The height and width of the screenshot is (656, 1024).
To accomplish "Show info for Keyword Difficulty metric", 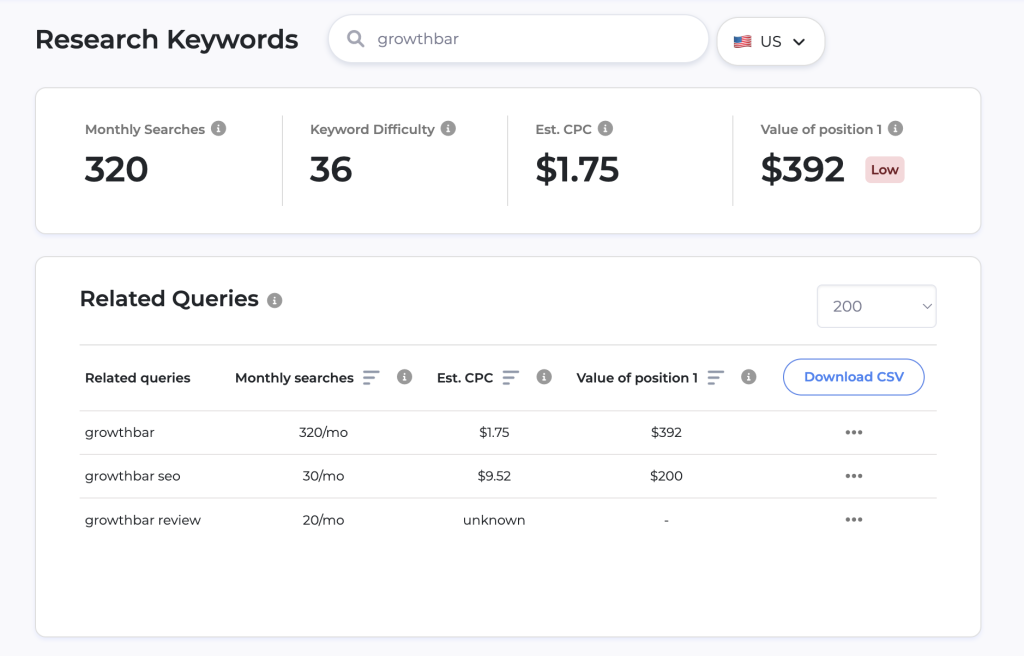I will tap(448, 129).
